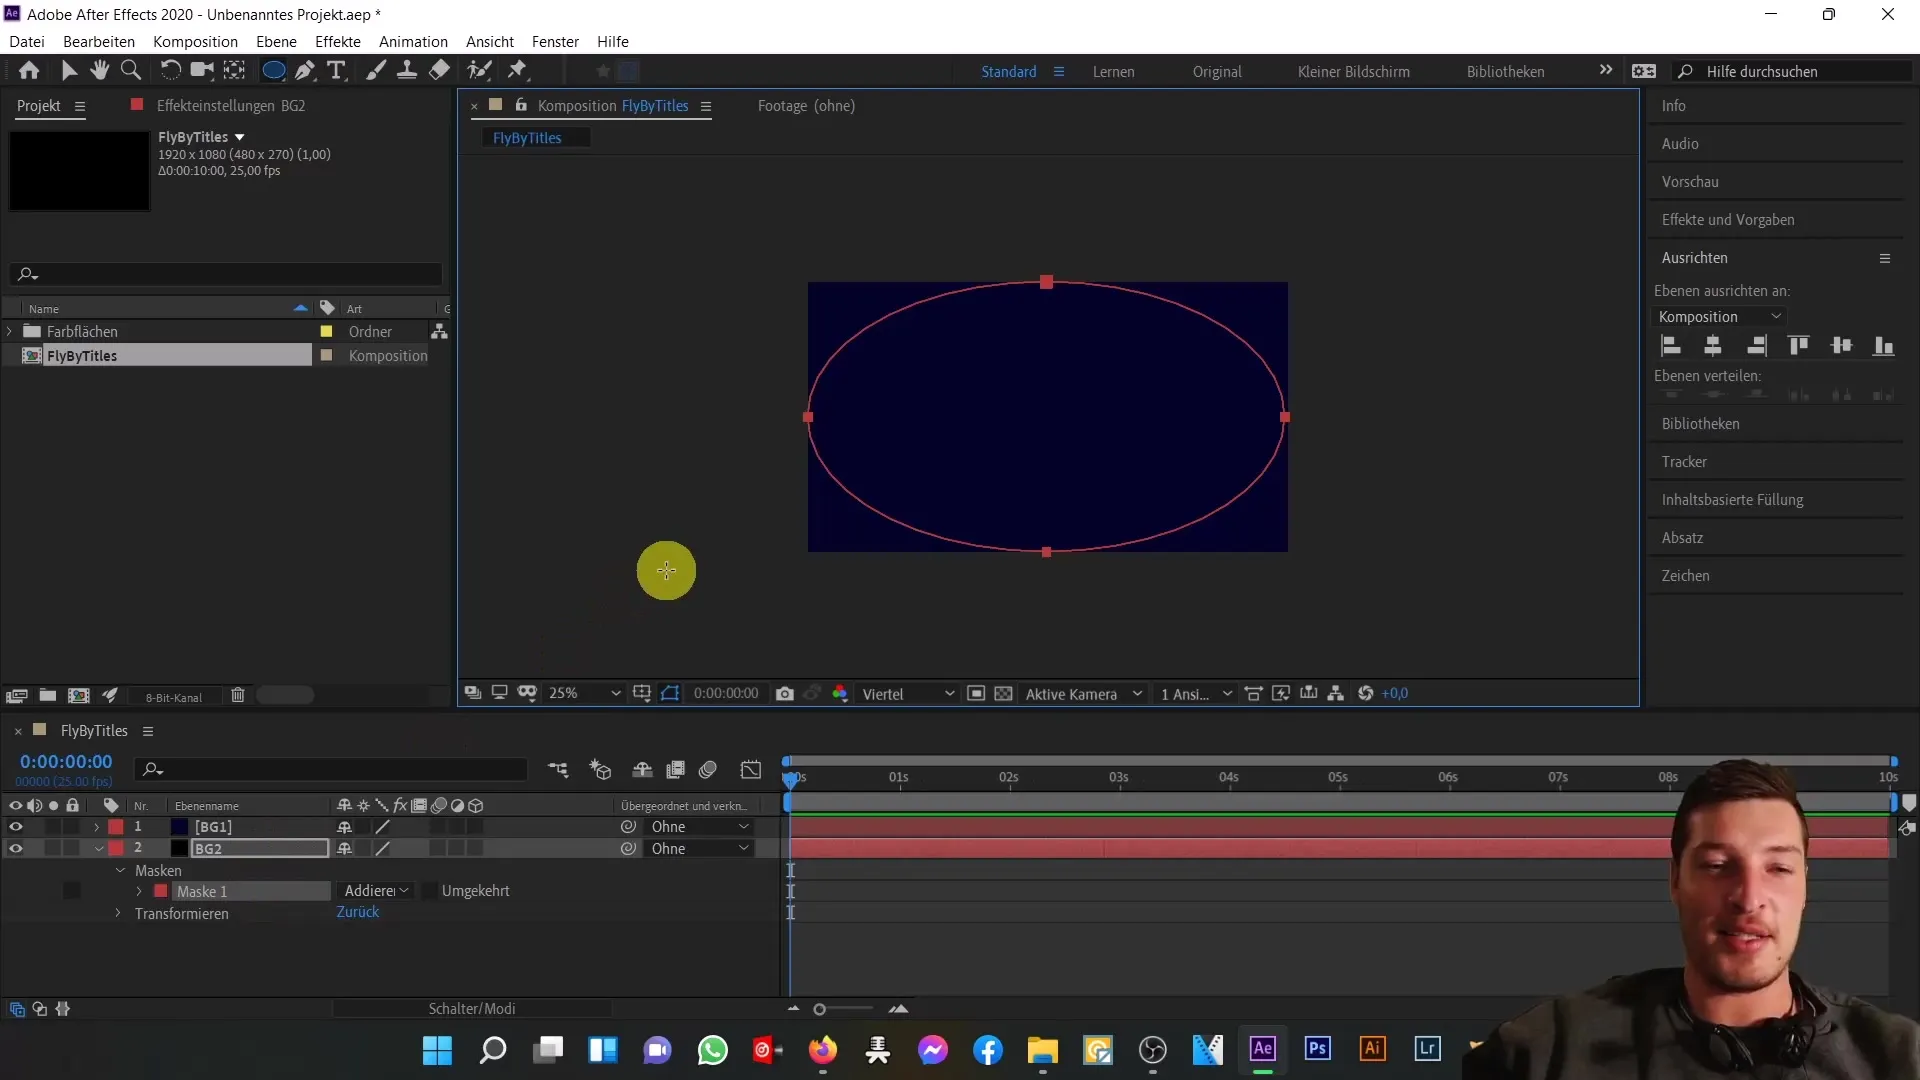The height and width of the screenshot is (1080, 1920).
Task: Select the Pen tool
Action: tap(305, 70)
